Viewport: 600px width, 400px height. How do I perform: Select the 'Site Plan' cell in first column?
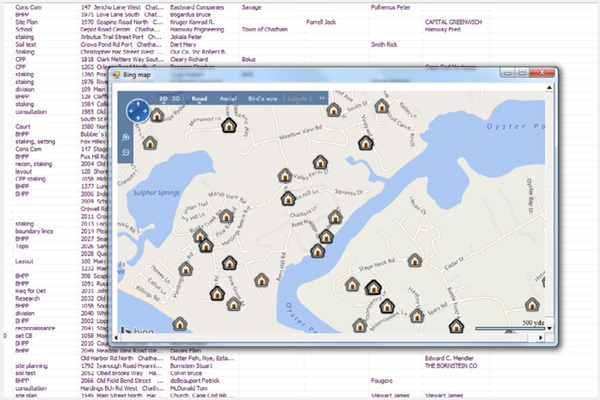point(26,22)
